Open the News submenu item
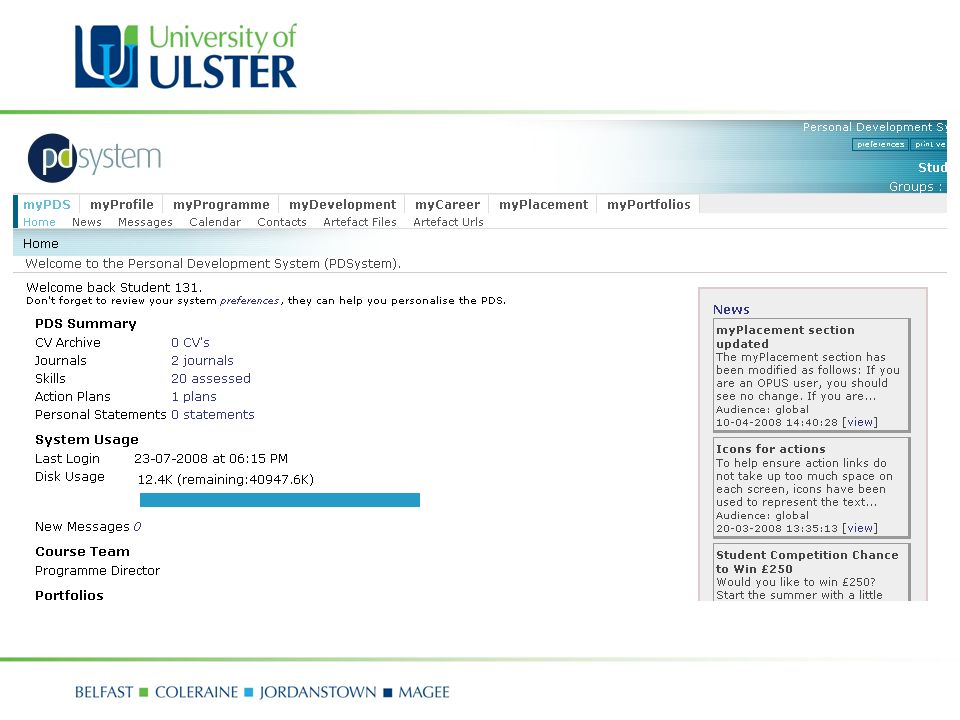 [x=87, y=222]
